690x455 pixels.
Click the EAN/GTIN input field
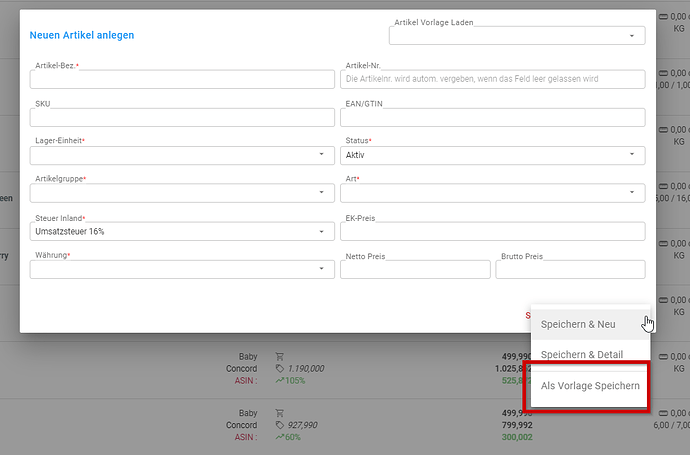(493, 117)
